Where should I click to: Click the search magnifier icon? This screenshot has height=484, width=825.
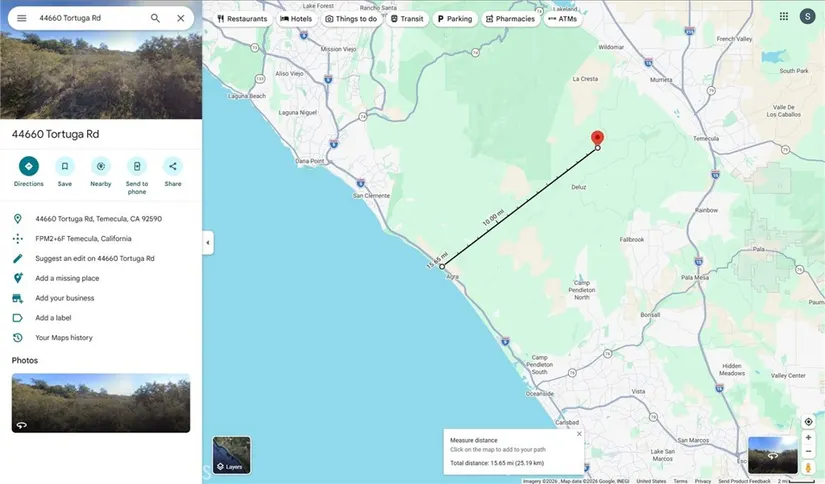coord(155,18)
